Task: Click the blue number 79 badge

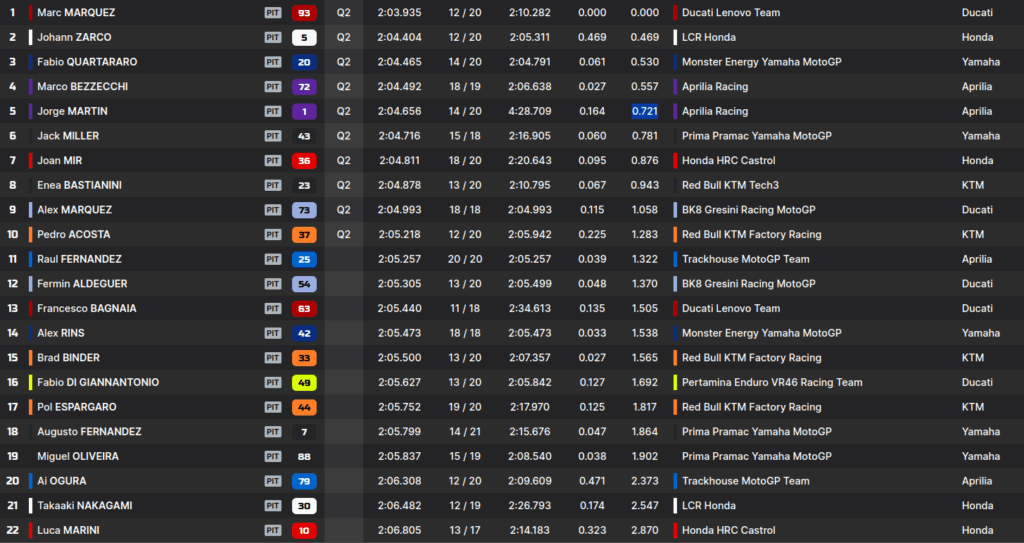Action: 304,481
